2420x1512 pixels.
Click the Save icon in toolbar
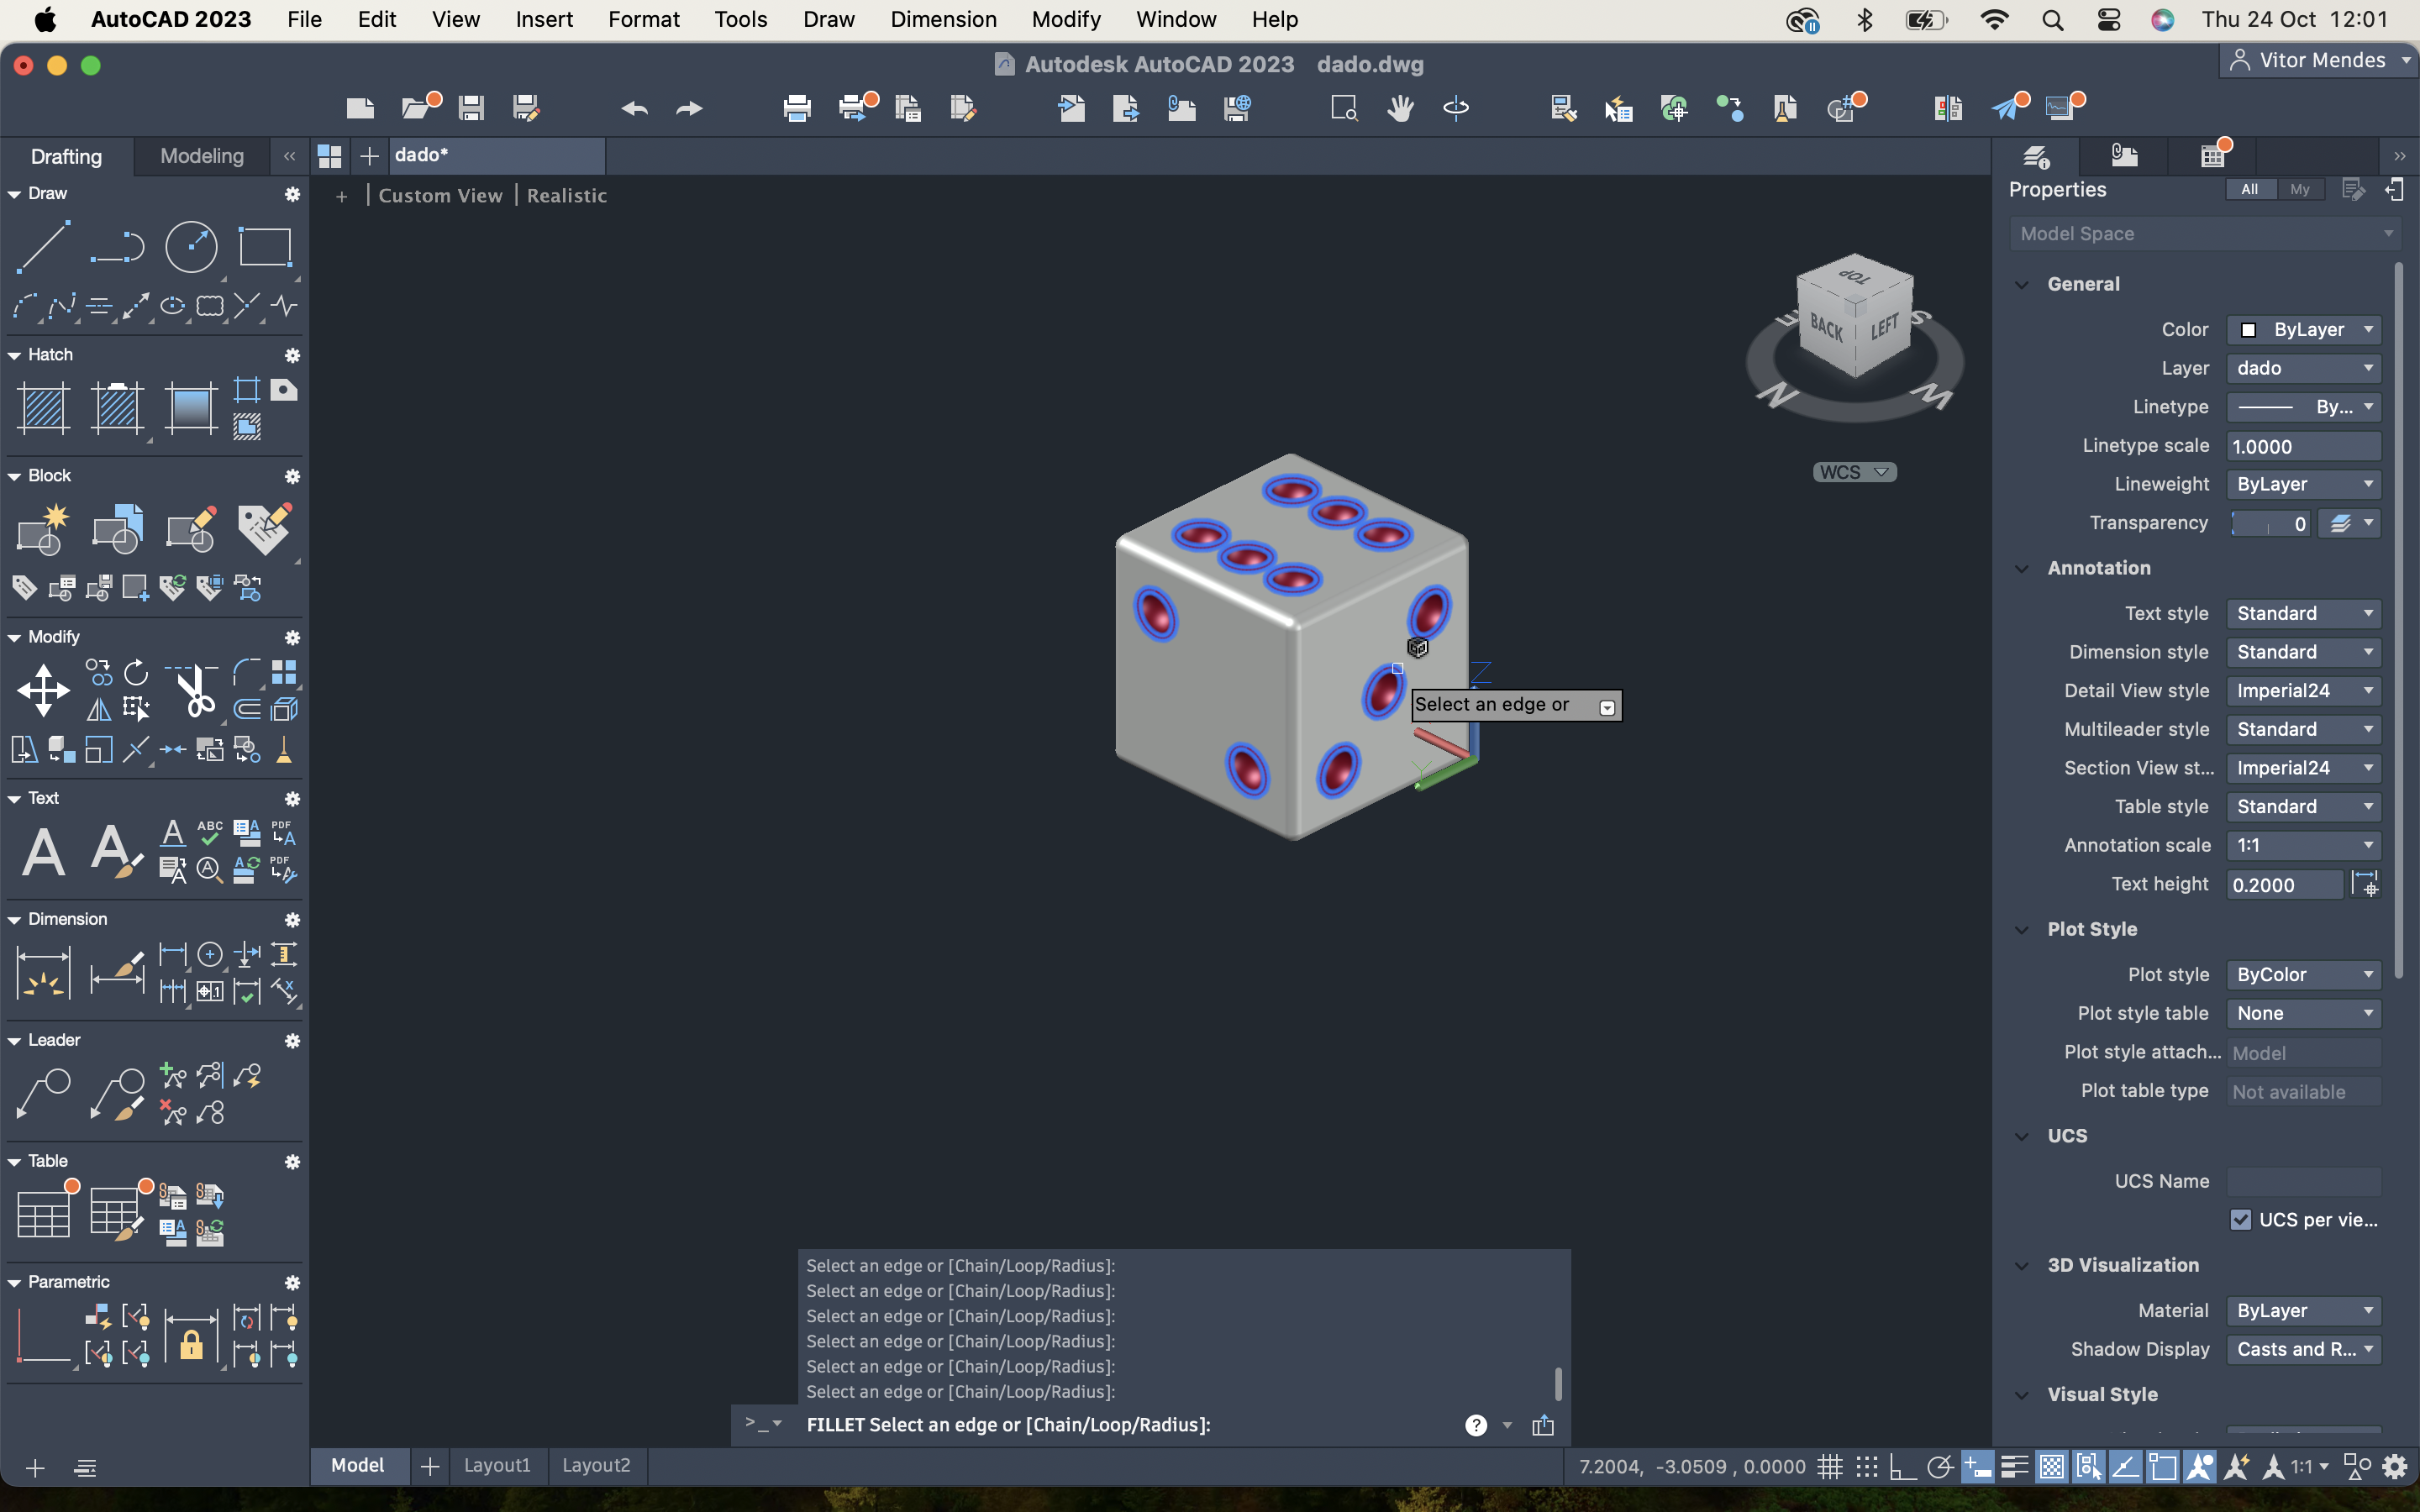[x=471, y=107]
